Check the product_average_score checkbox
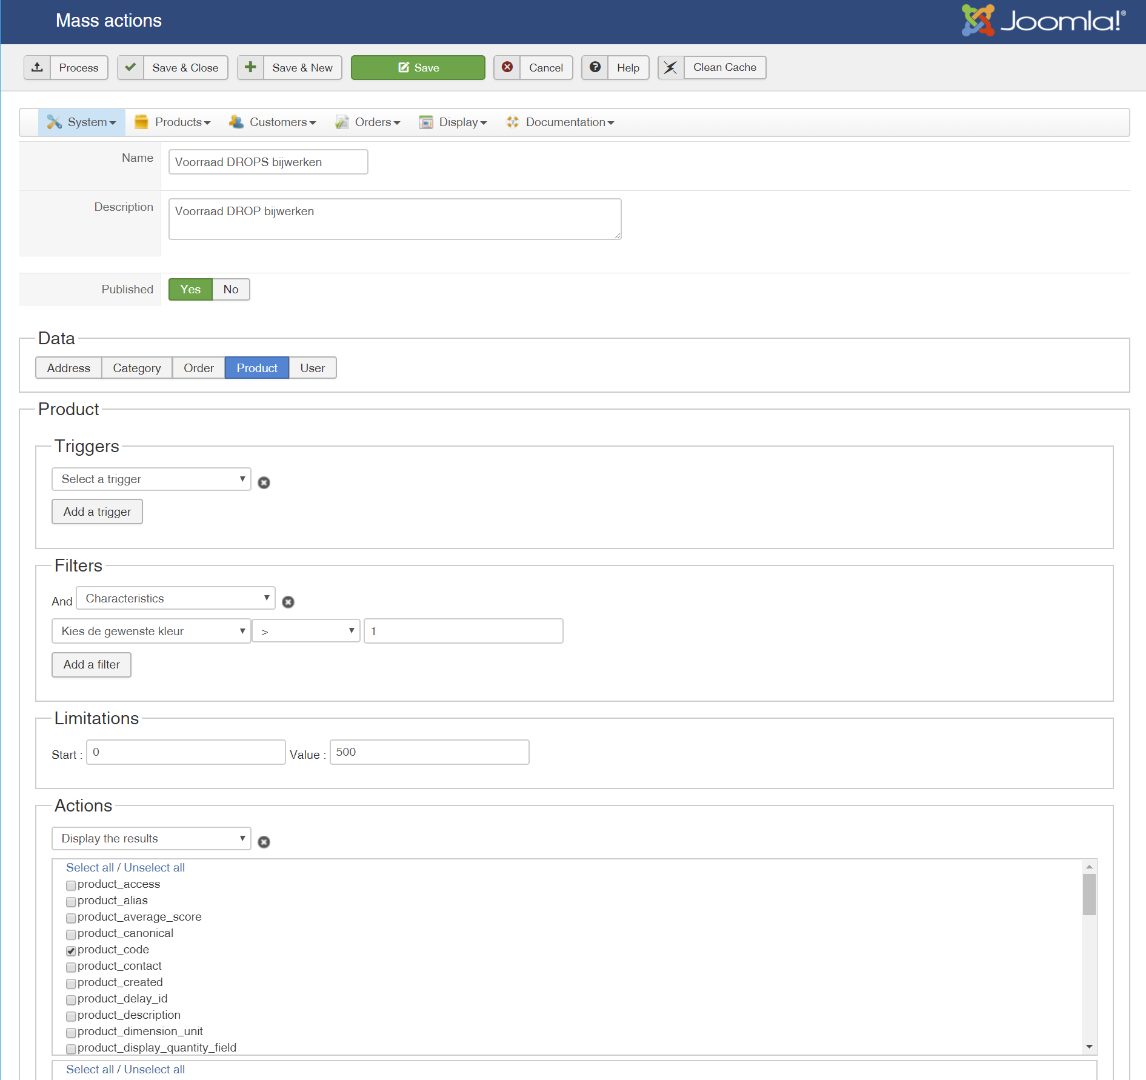 [x=71, y=918]
